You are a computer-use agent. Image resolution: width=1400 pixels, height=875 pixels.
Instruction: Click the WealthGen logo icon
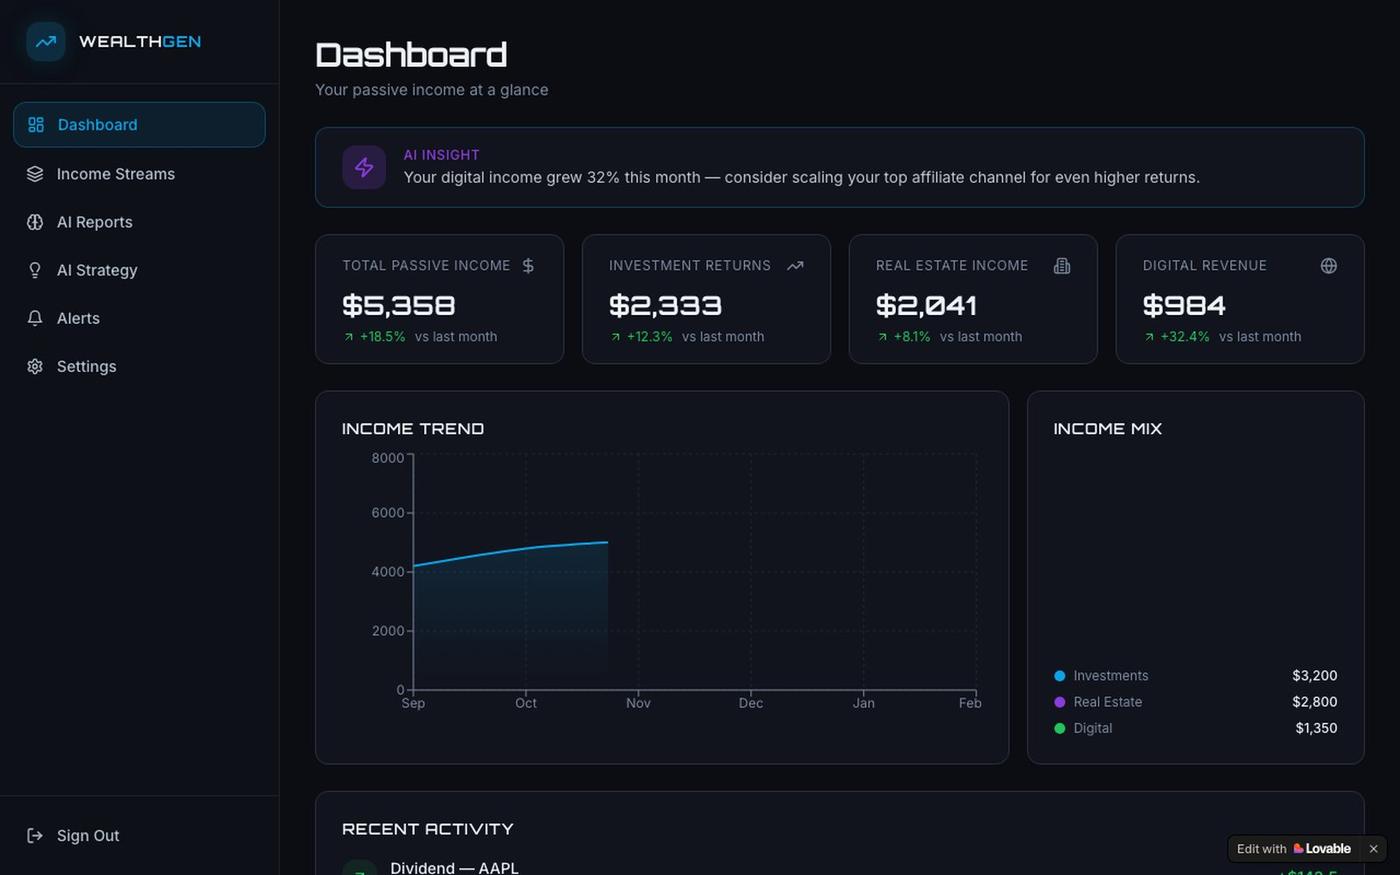pos(46,42)
